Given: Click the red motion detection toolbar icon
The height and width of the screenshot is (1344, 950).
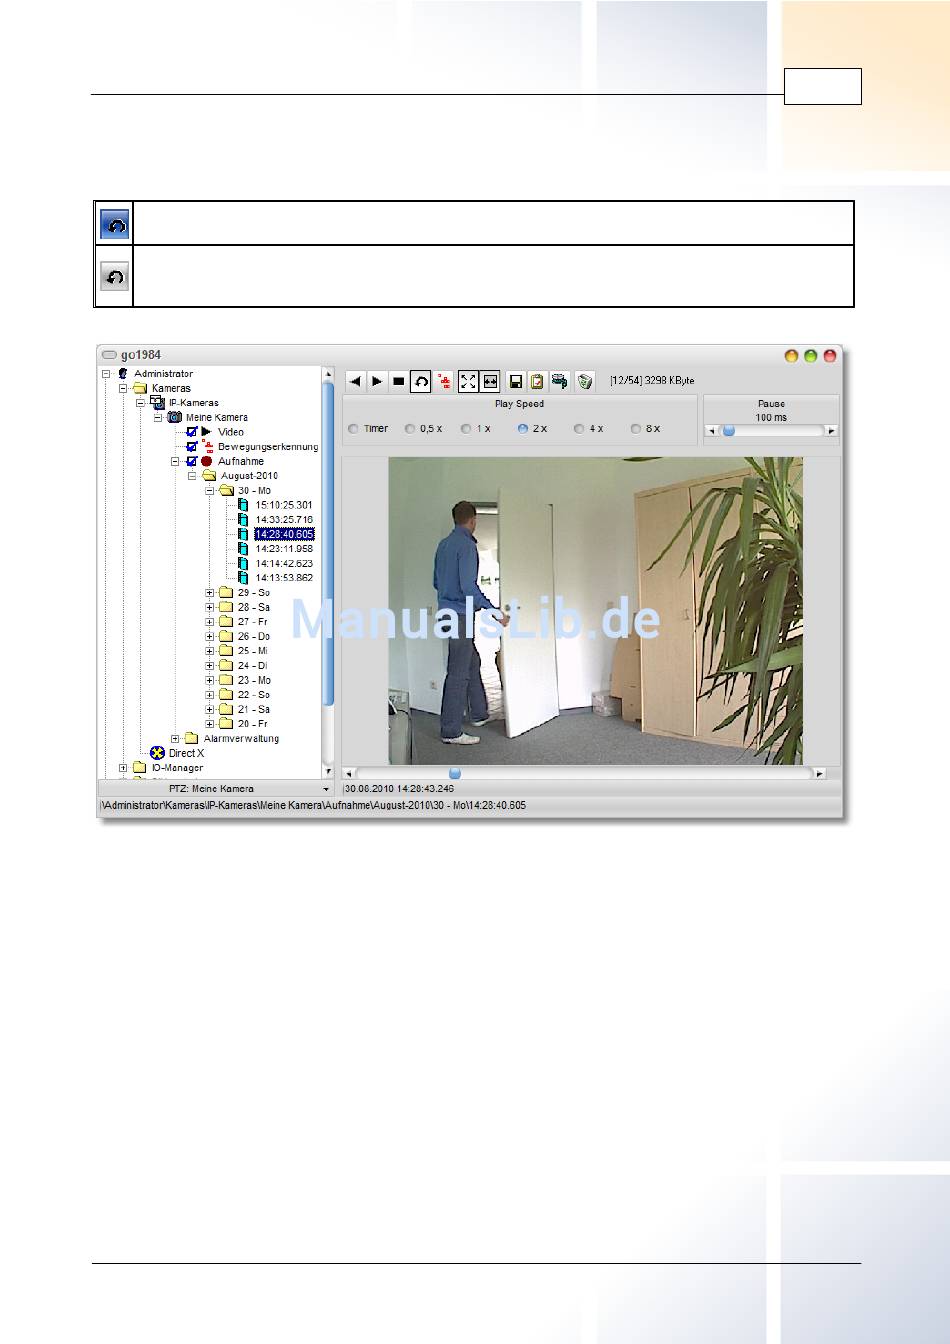Looking at the screenshot, I should pyautogui.click(x=444, y=381).
